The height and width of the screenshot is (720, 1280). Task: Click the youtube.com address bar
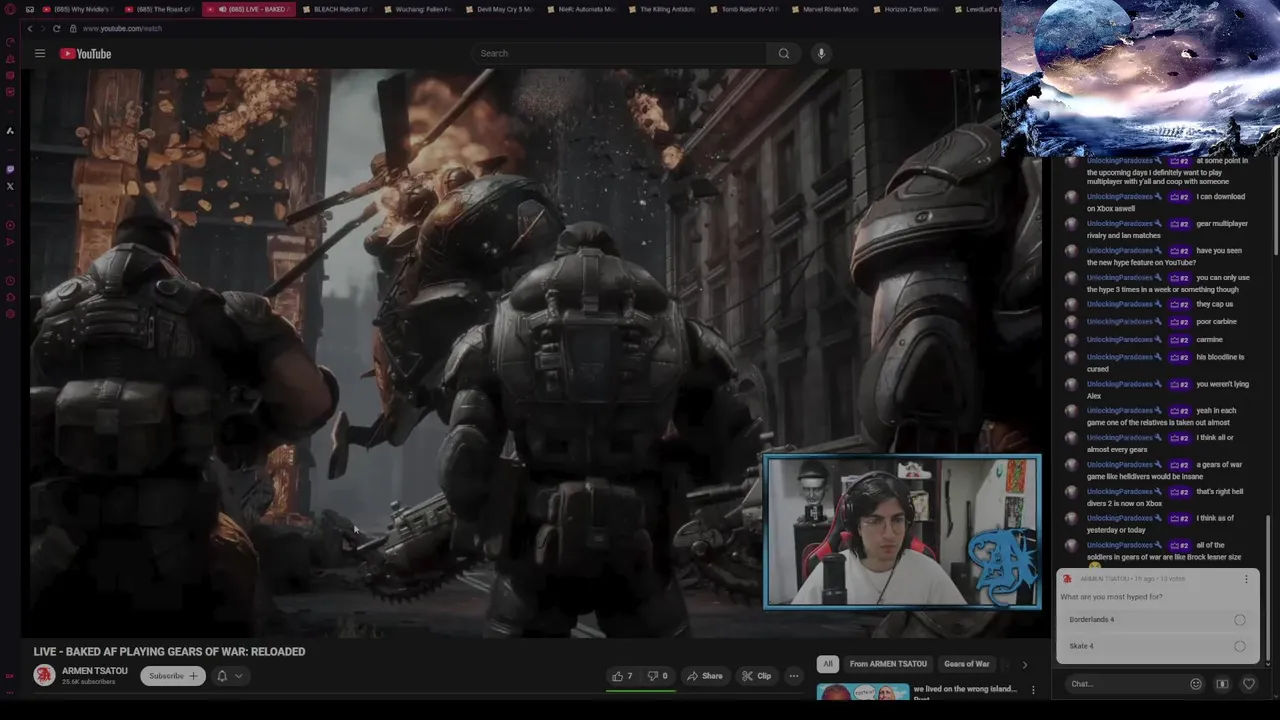(x=122, y=29)
